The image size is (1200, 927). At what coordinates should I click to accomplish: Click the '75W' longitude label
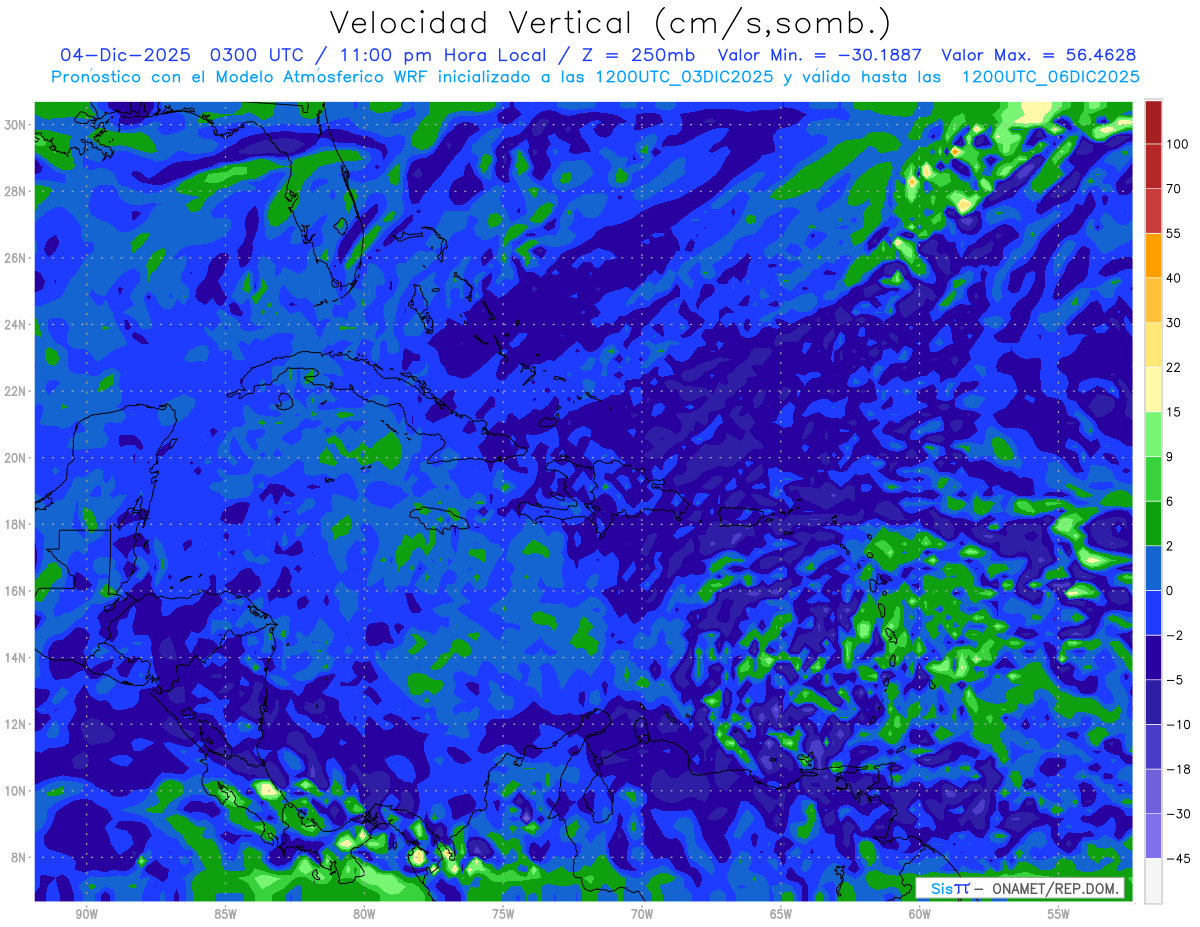click(x=503, y=914)
